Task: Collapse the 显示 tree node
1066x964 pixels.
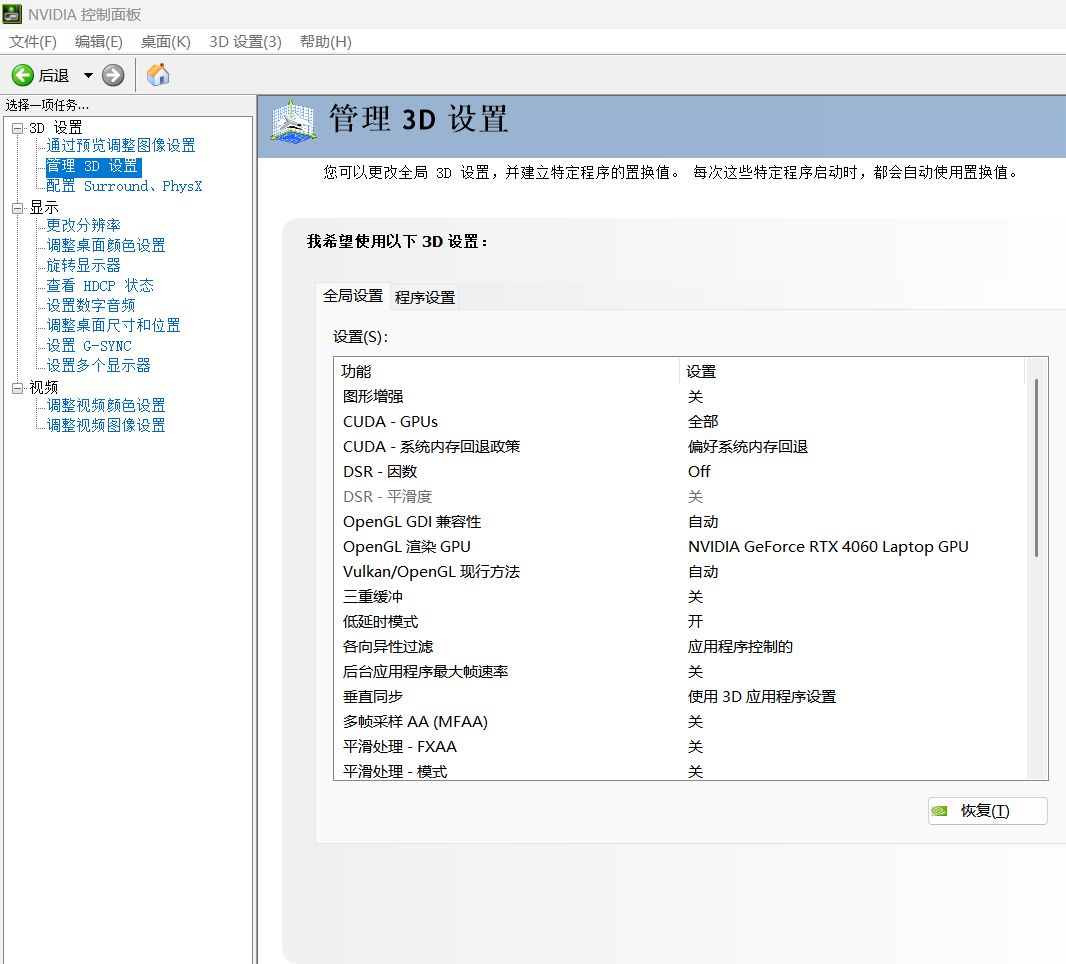Action: 18,208
